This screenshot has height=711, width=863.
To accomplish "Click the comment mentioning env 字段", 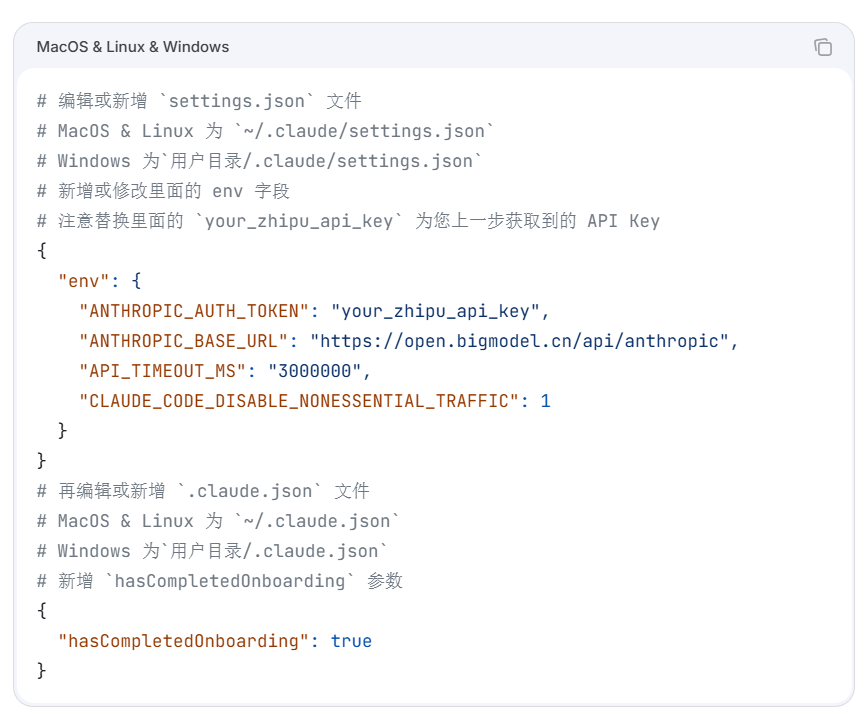I will coord(163,191).
